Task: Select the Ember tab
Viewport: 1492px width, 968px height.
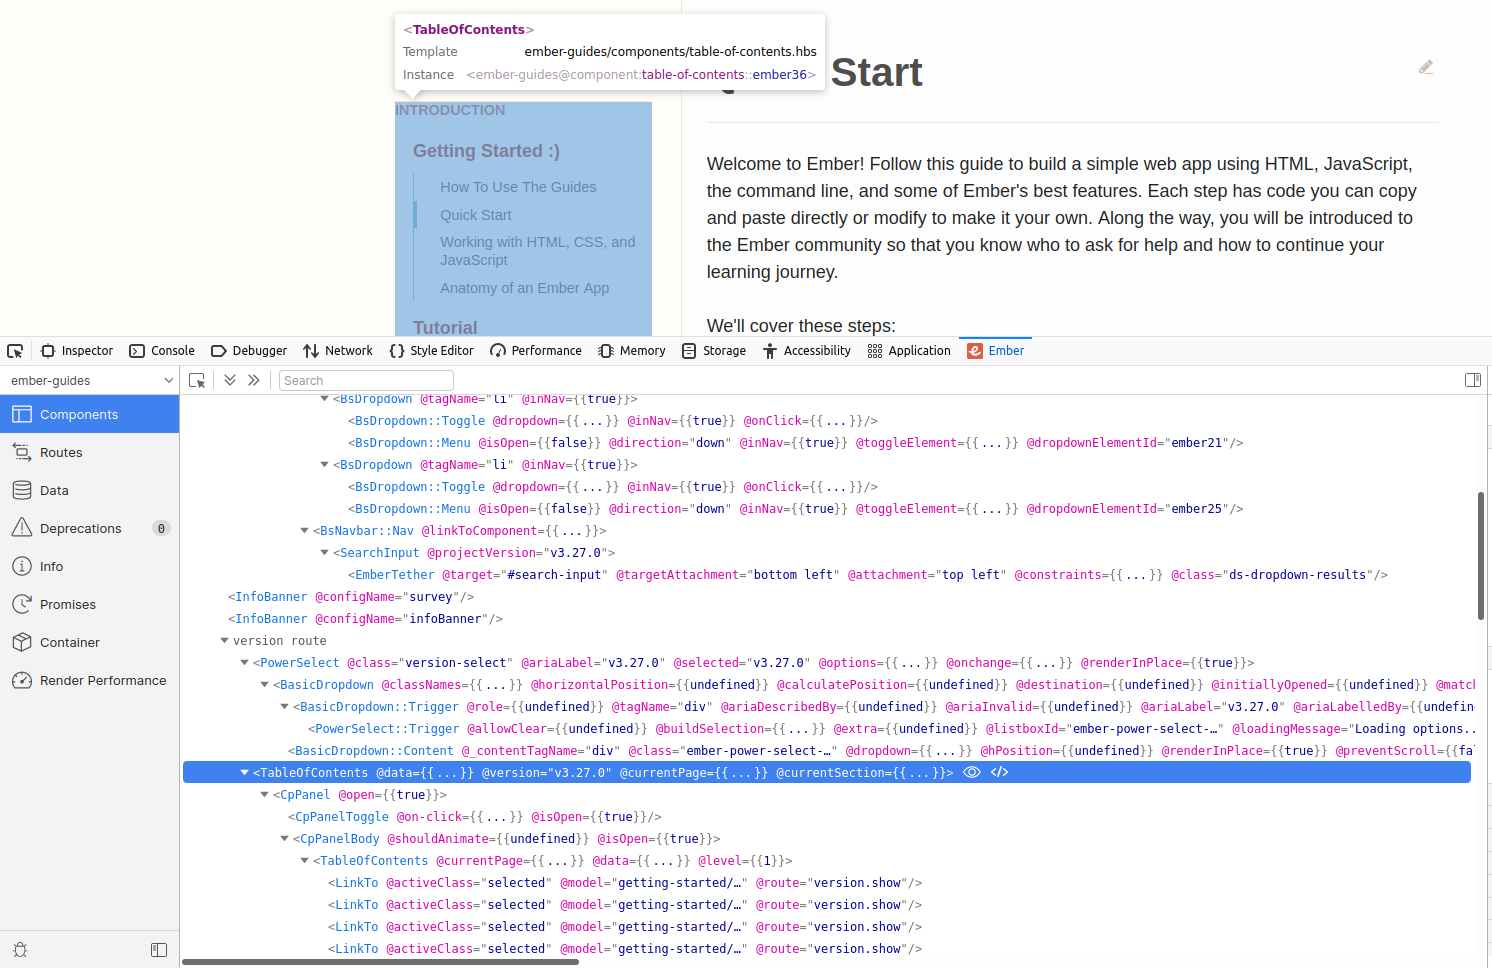Action: point(996,351)
